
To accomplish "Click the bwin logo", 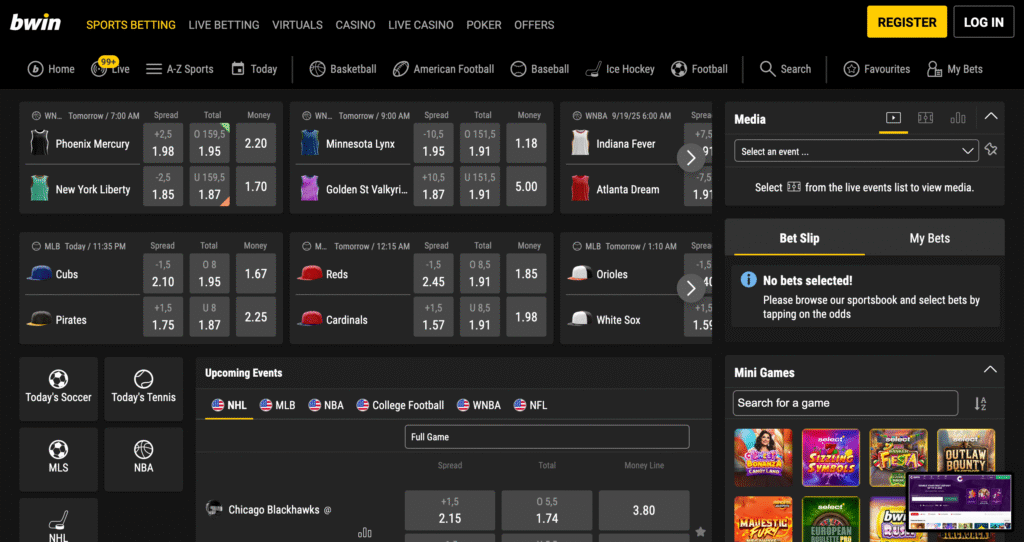I will pyautogui.click(x=35, y=23).
